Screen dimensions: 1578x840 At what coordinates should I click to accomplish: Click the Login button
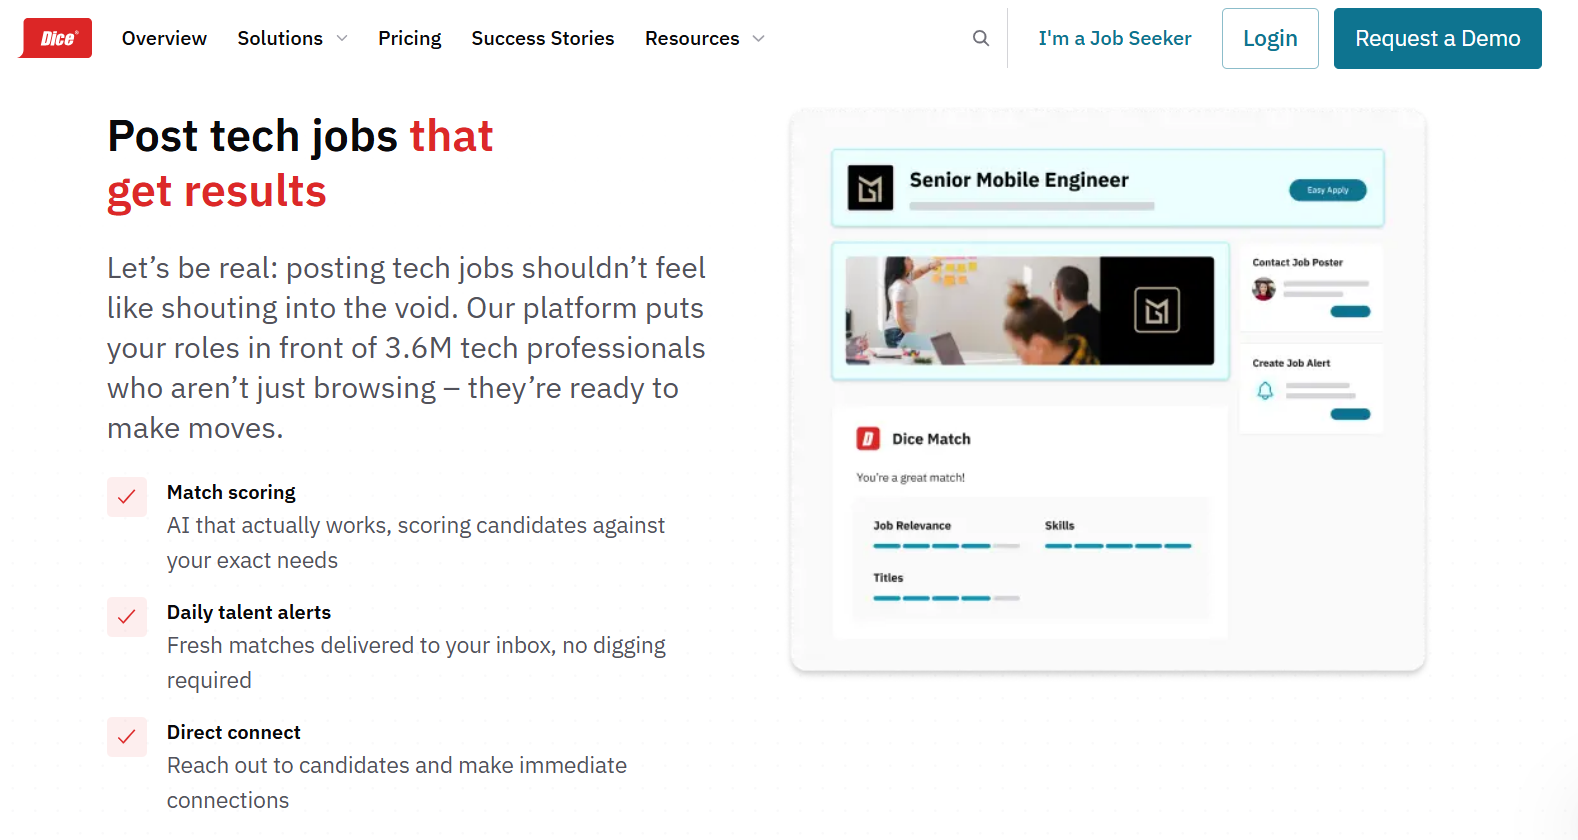1270,38
